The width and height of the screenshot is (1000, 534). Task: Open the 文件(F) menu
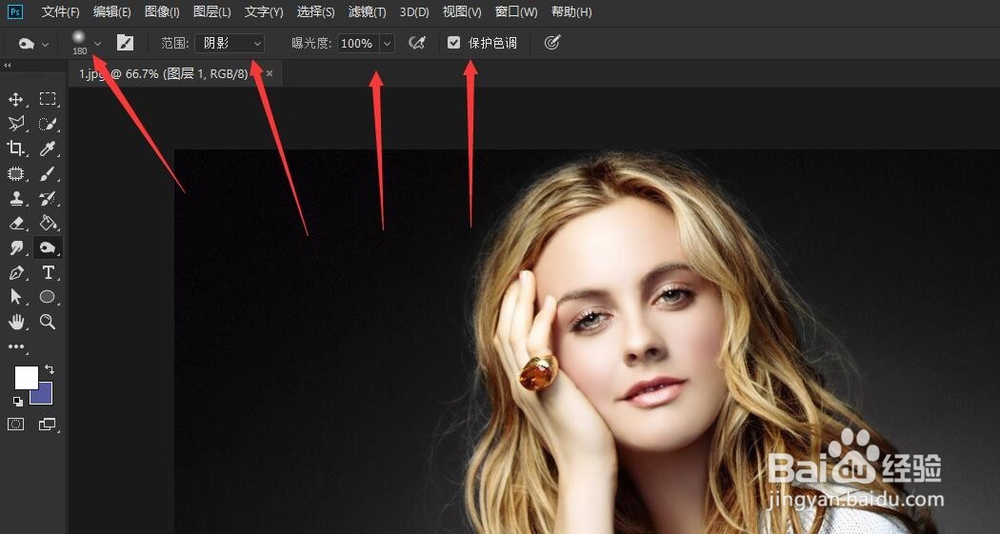coord(61,12)
